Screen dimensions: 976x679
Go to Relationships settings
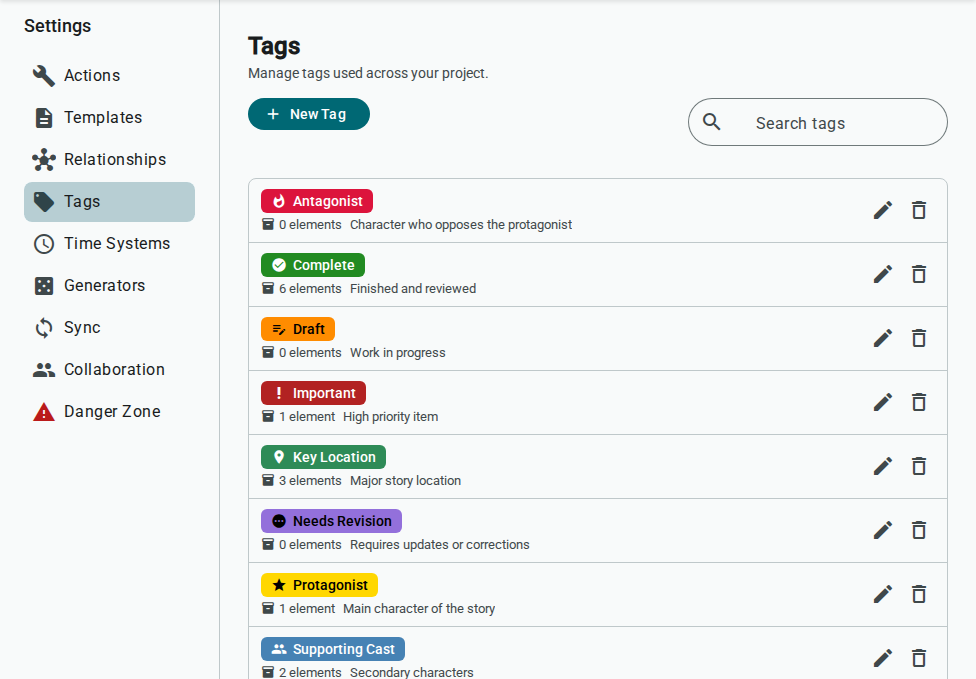click(110, 159)
